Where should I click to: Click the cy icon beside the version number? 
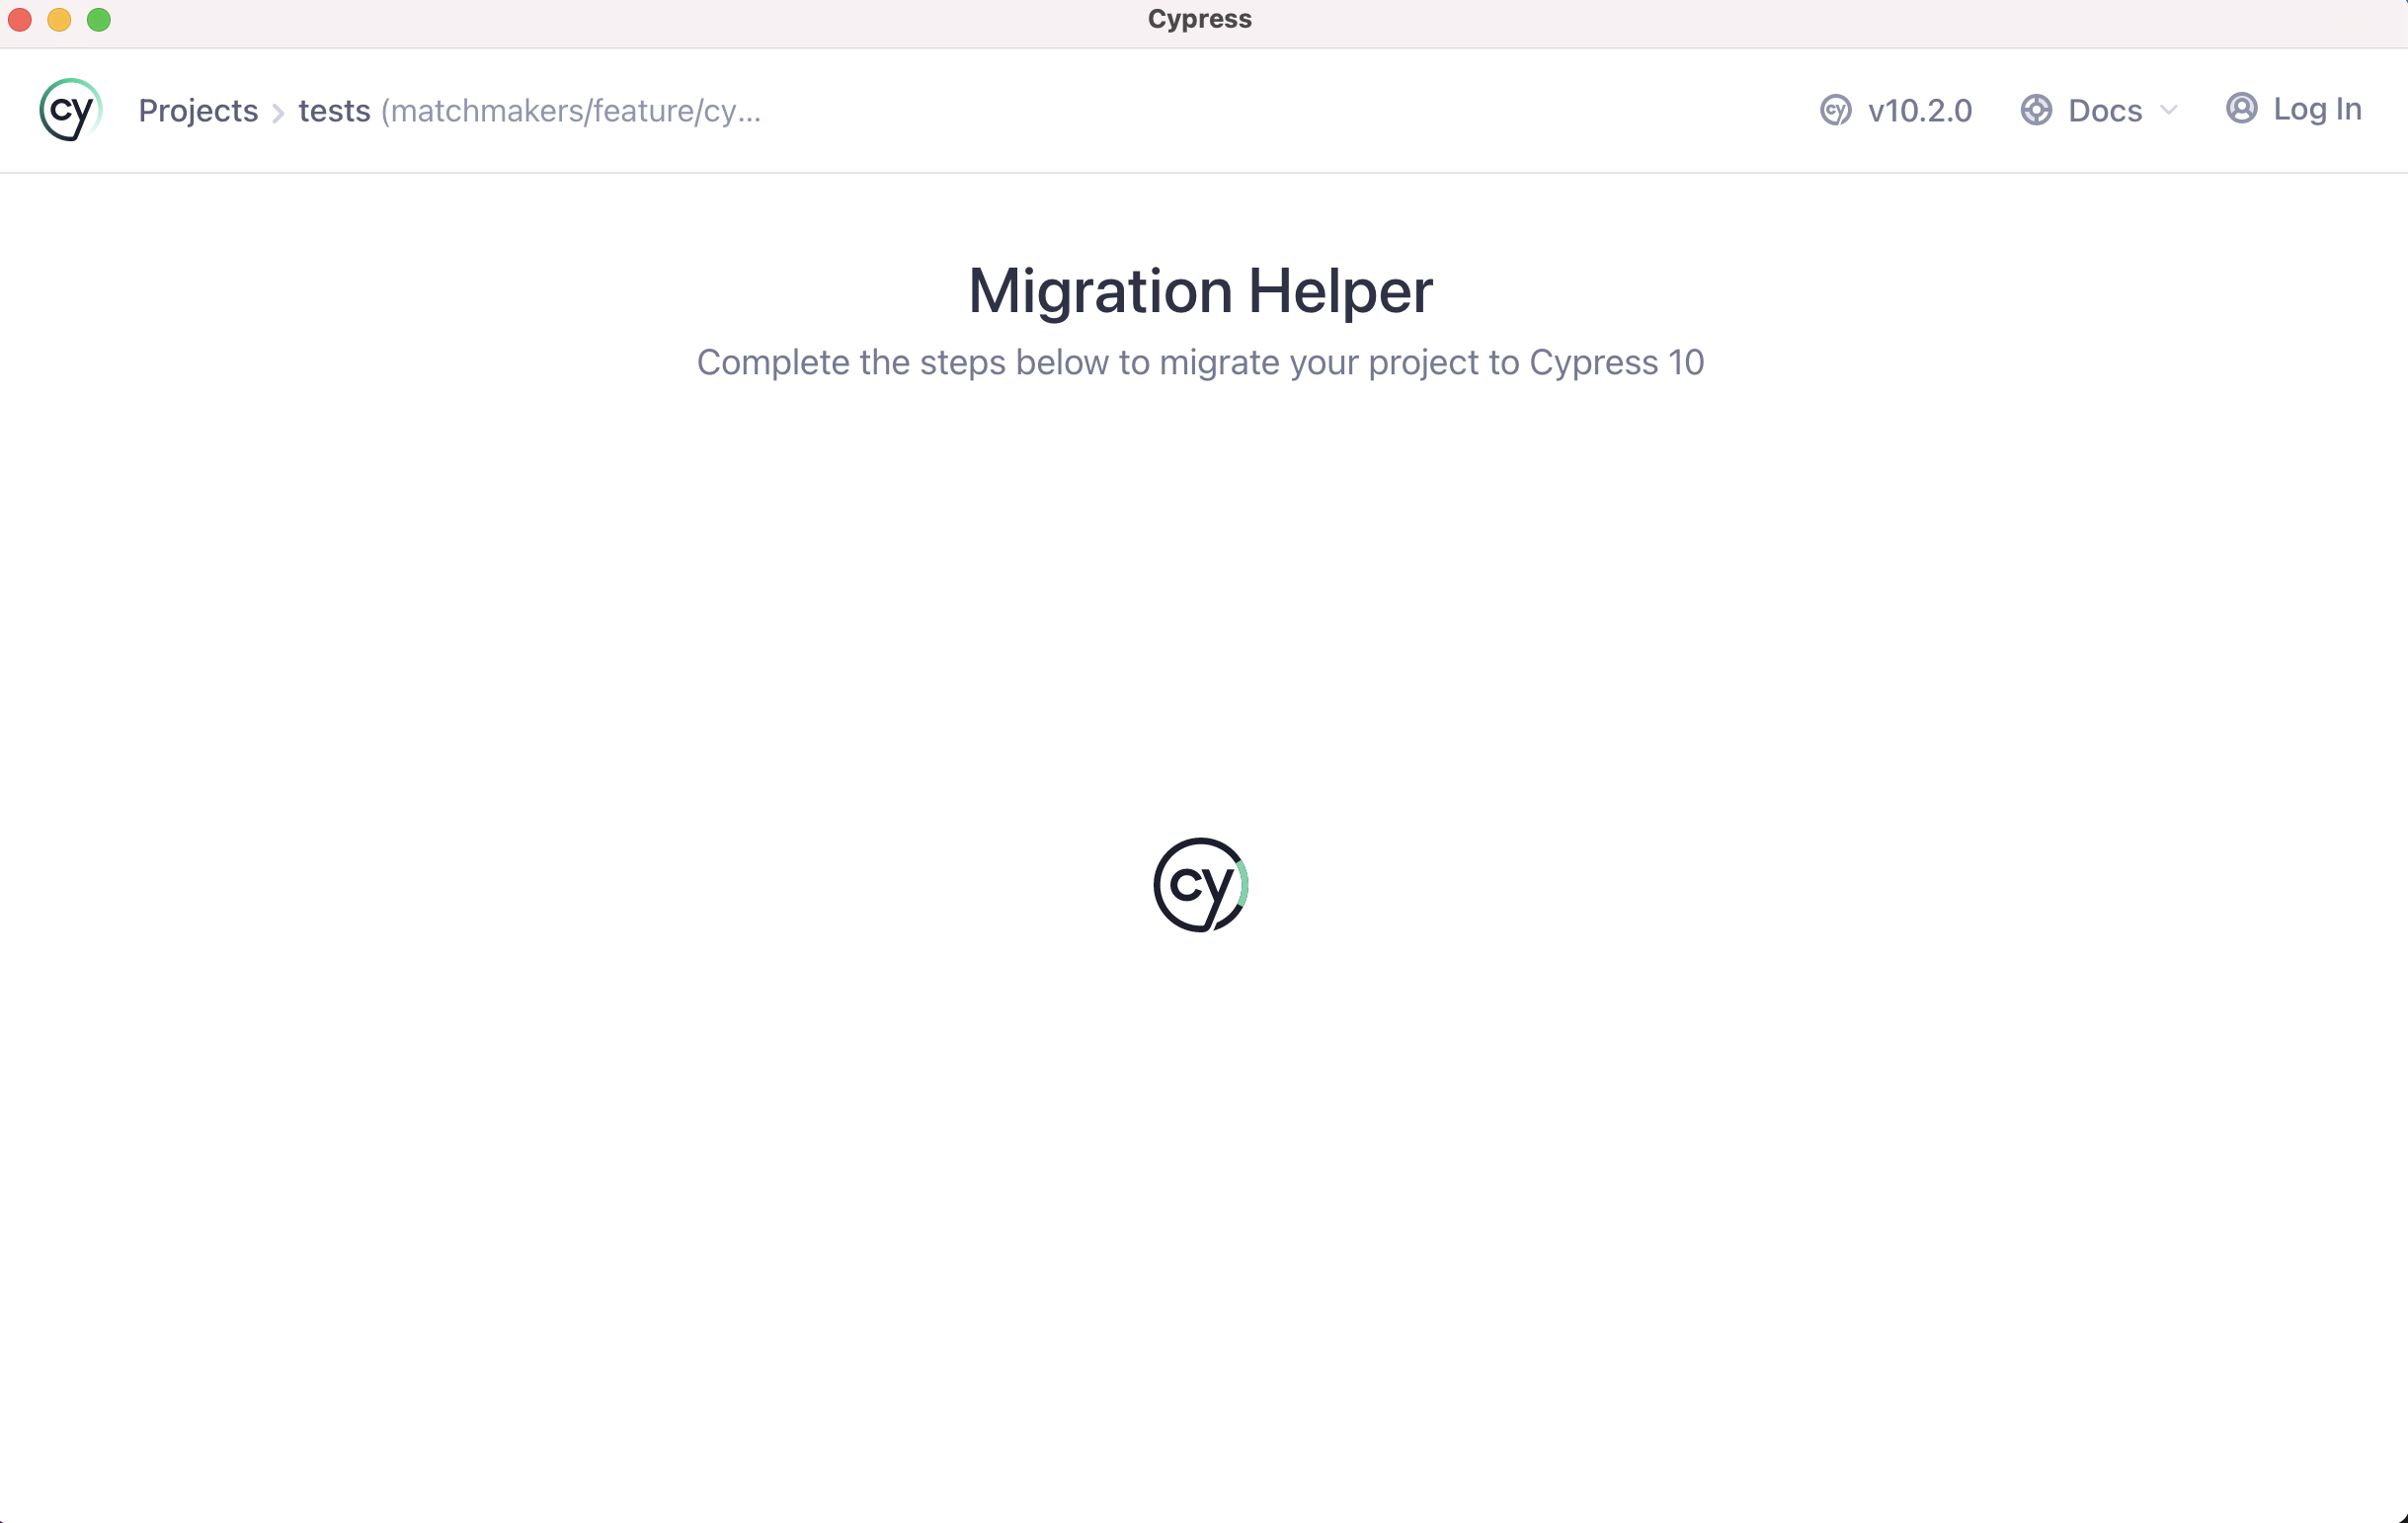click(1835, 110)
